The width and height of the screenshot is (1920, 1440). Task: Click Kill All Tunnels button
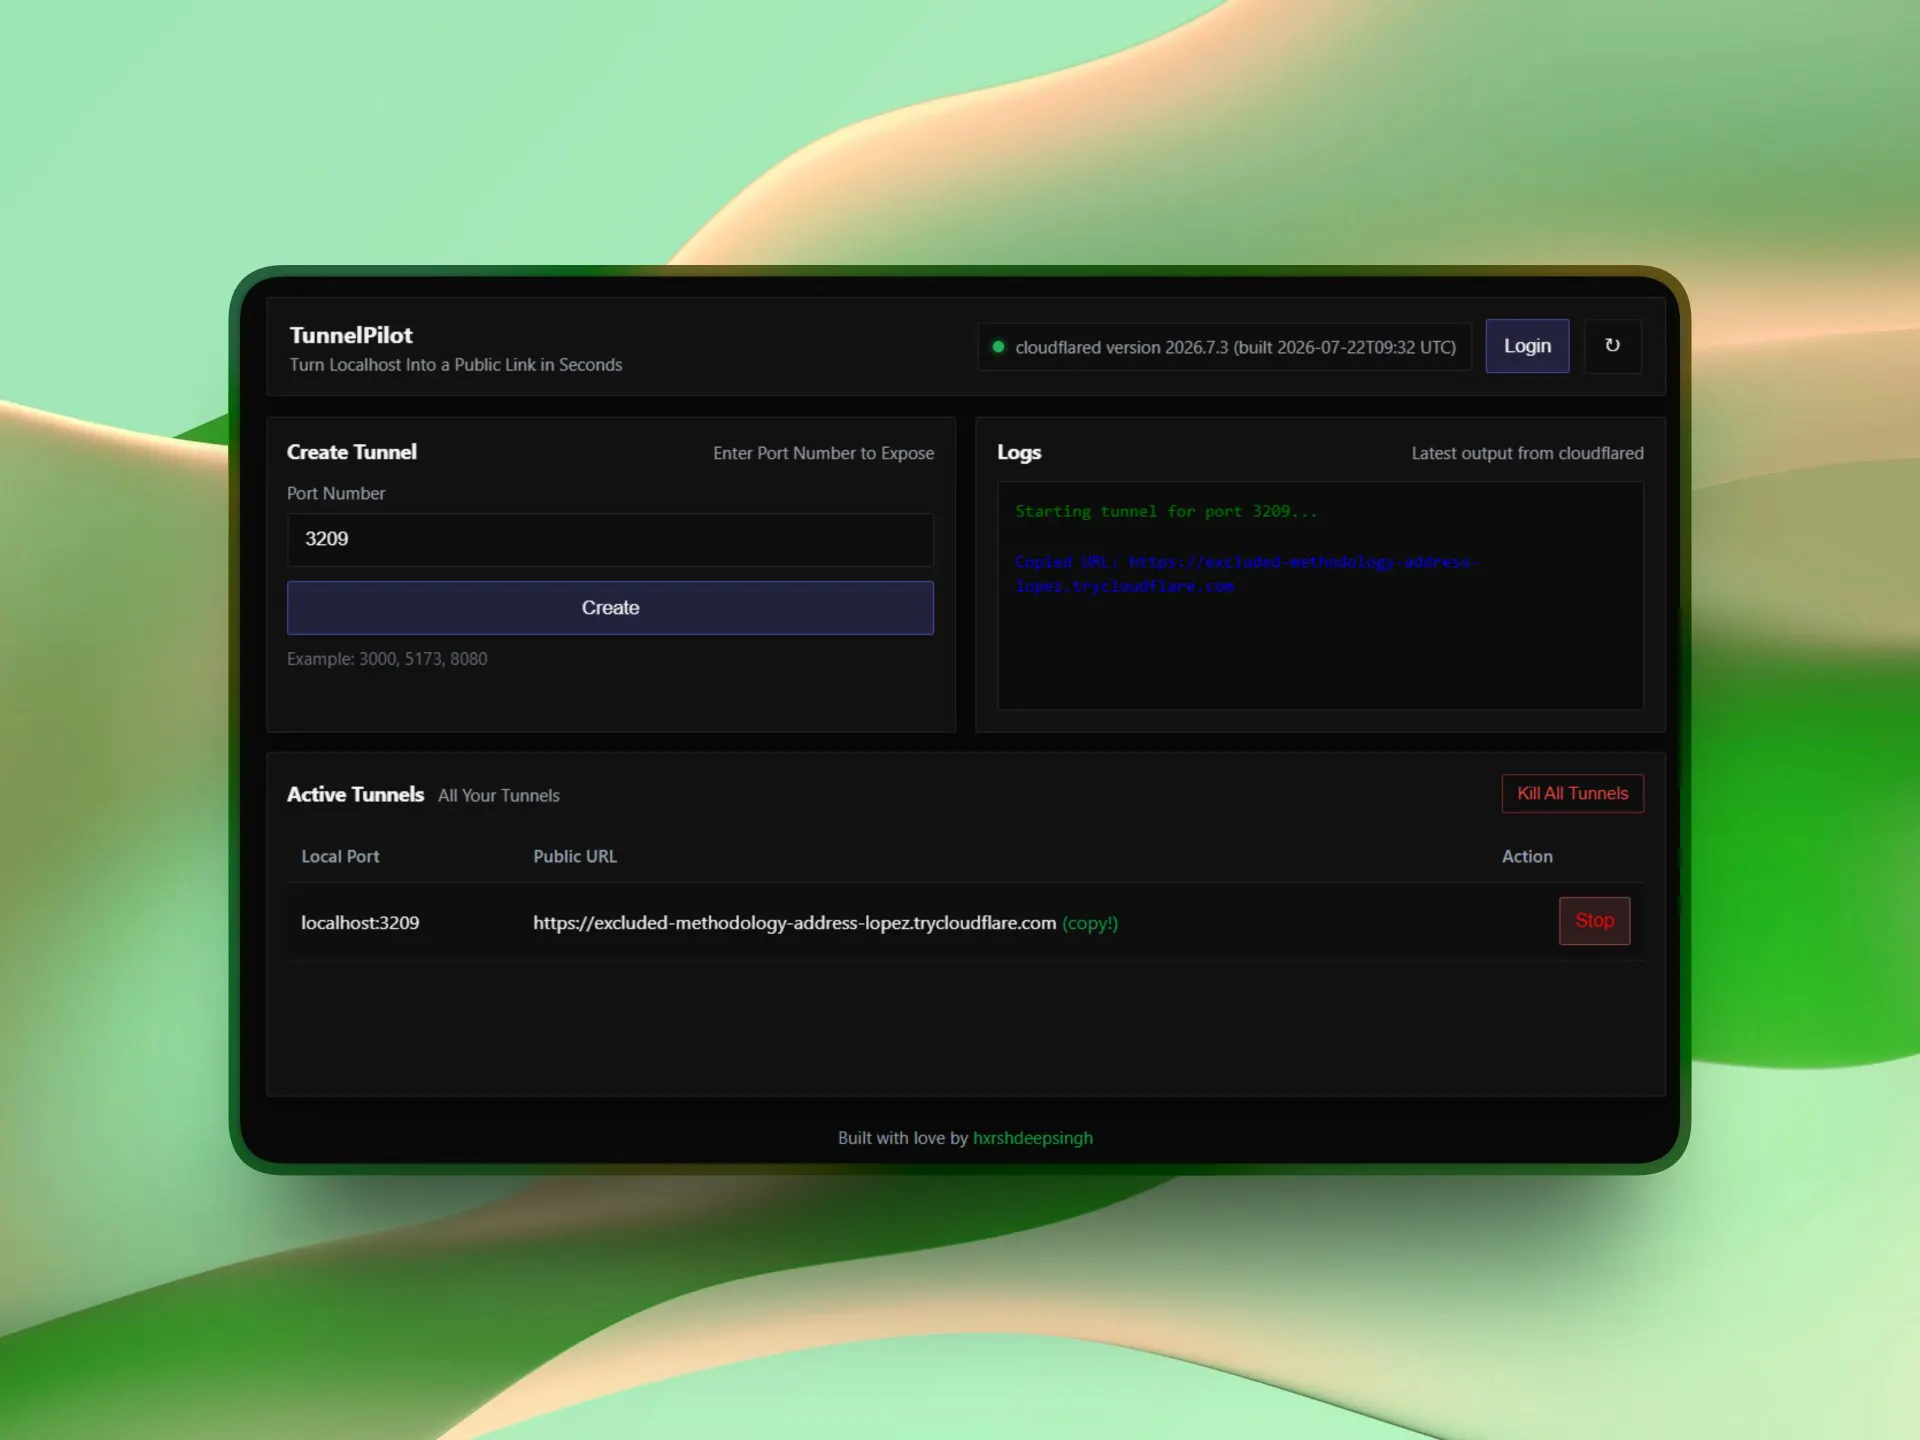tap(1572, 794)
